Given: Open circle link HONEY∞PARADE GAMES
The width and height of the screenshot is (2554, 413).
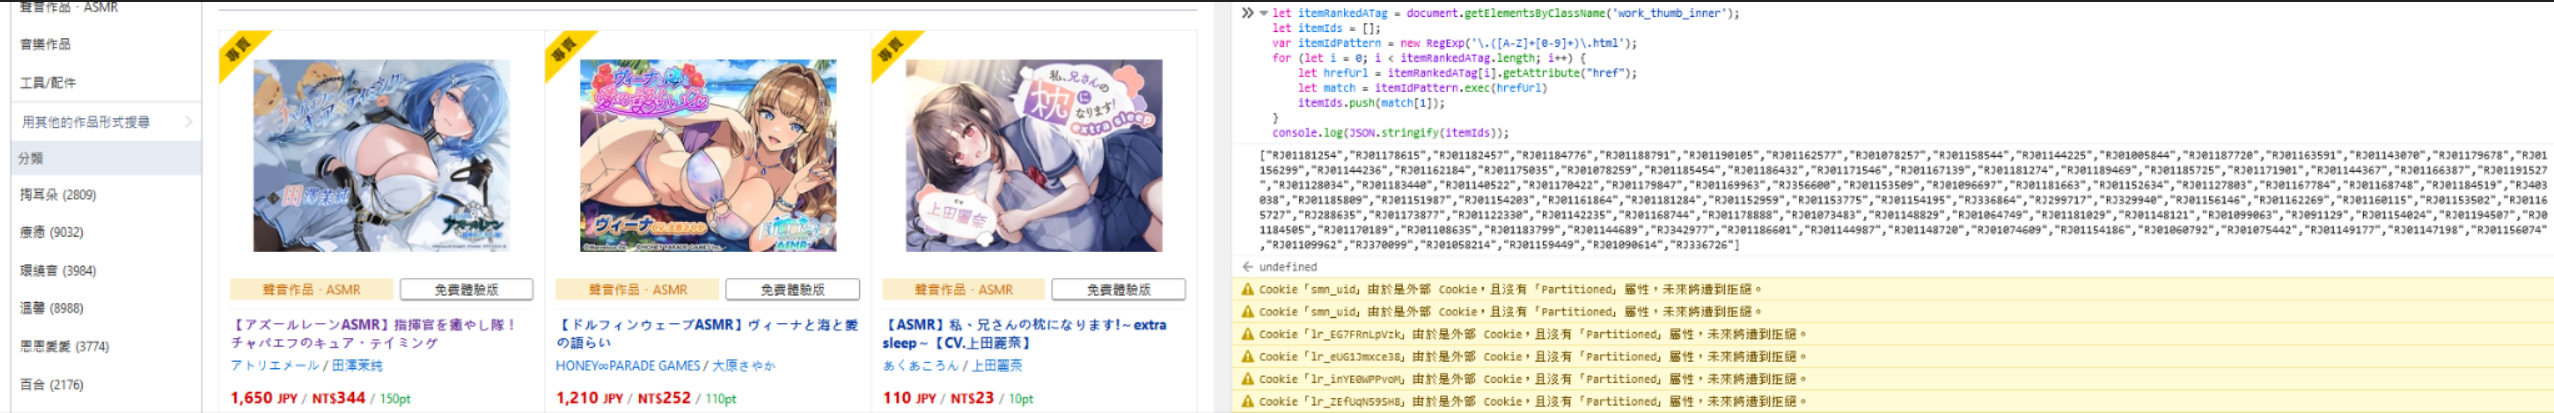Looking at the screenshot, I should (628, 366).
